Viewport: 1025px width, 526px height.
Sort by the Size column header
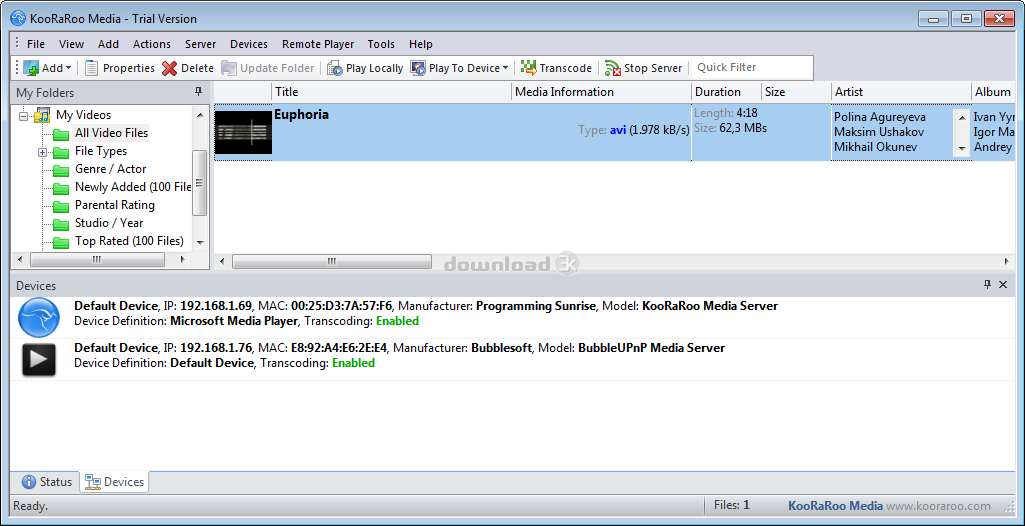pos(796,92)
